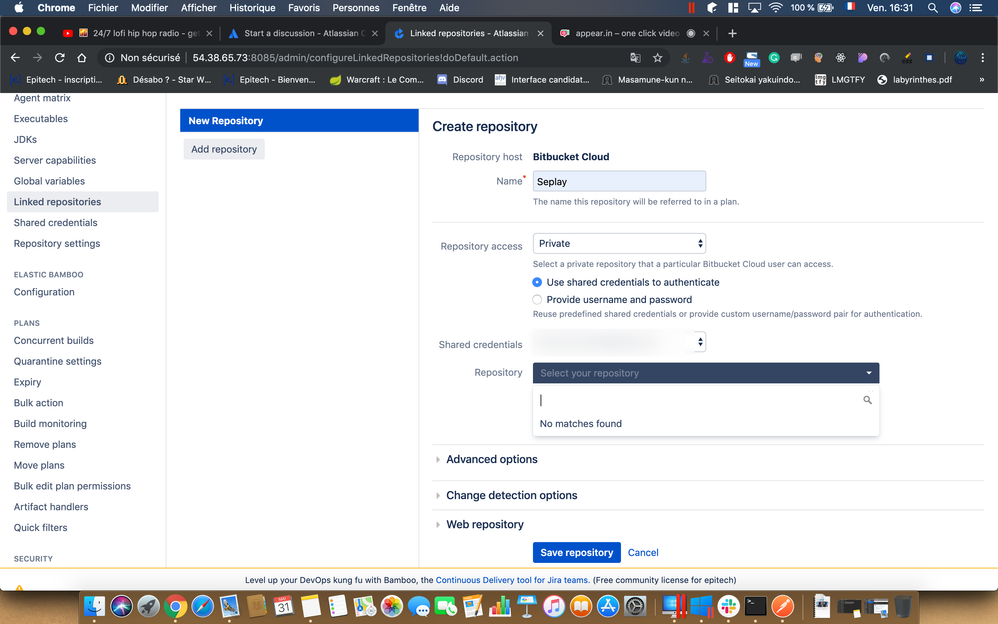The width and height of the screenshot is (998, 624).
Task: Close the Linked repositories tab
Action: 540,33
